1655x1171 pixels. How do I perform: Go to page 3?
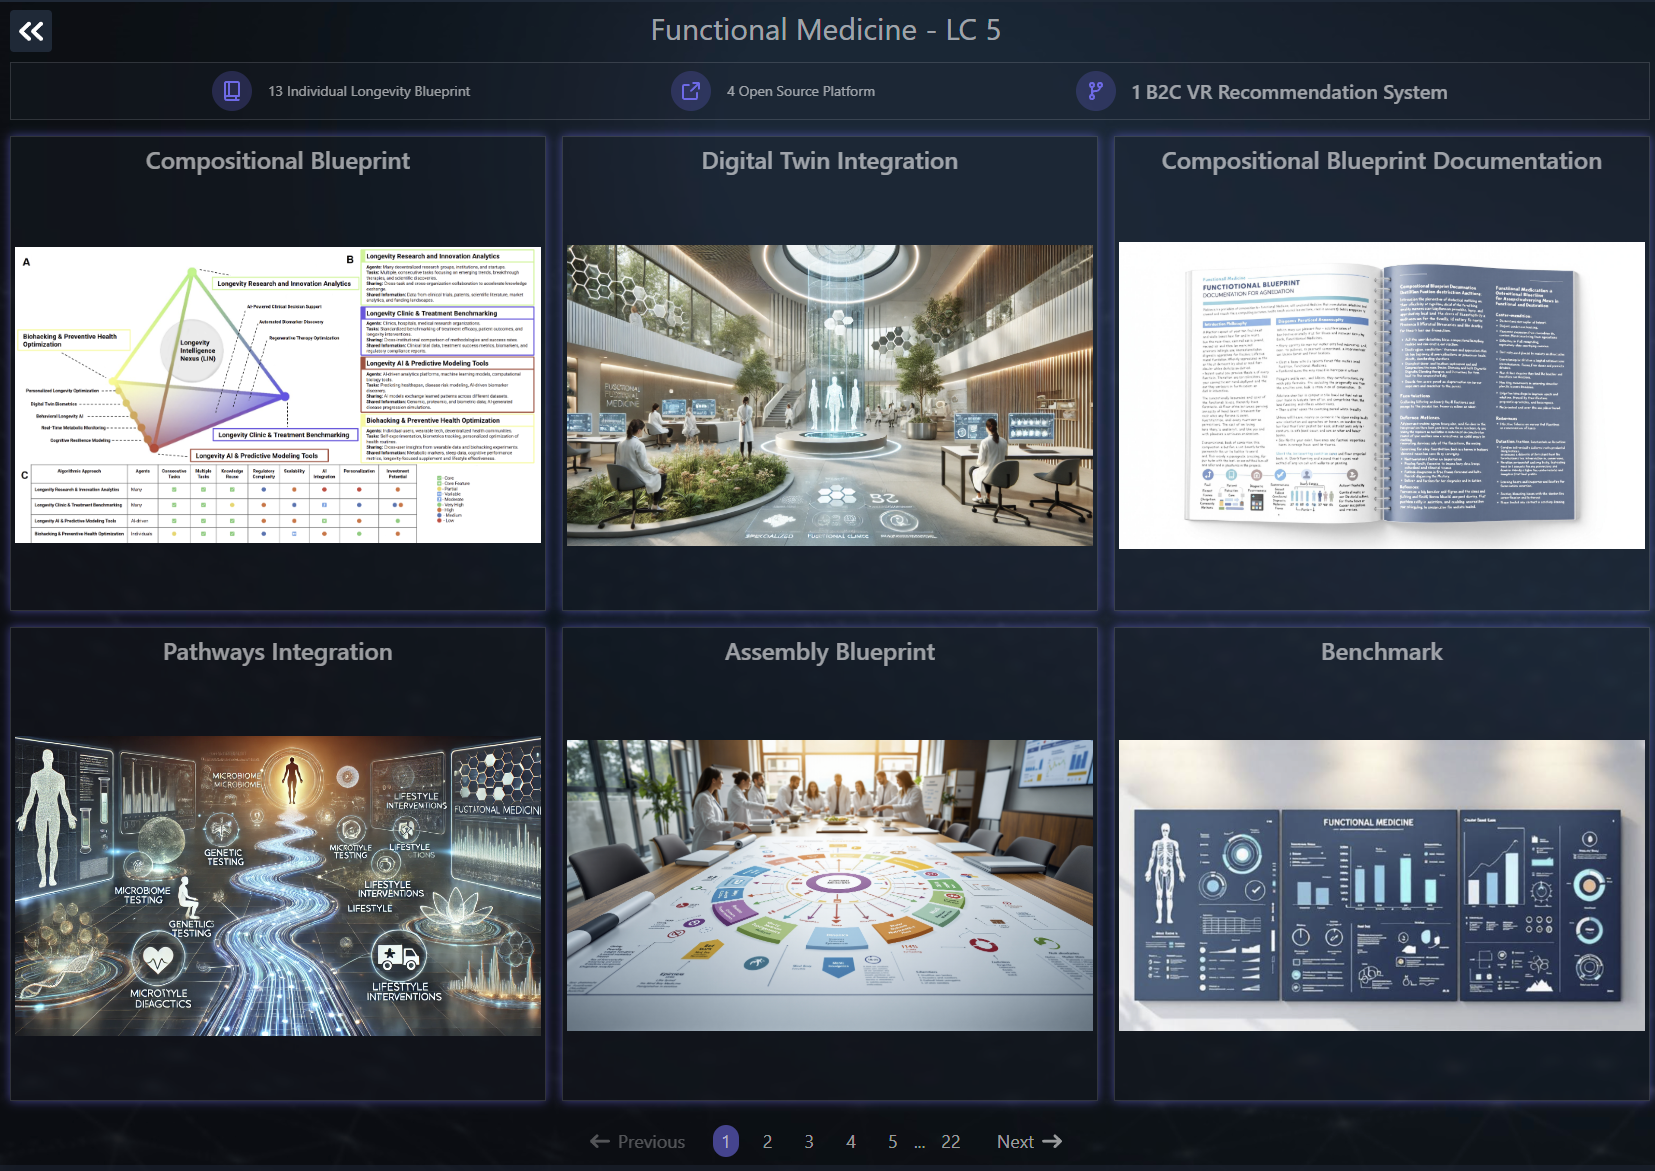coord(809,1142)
